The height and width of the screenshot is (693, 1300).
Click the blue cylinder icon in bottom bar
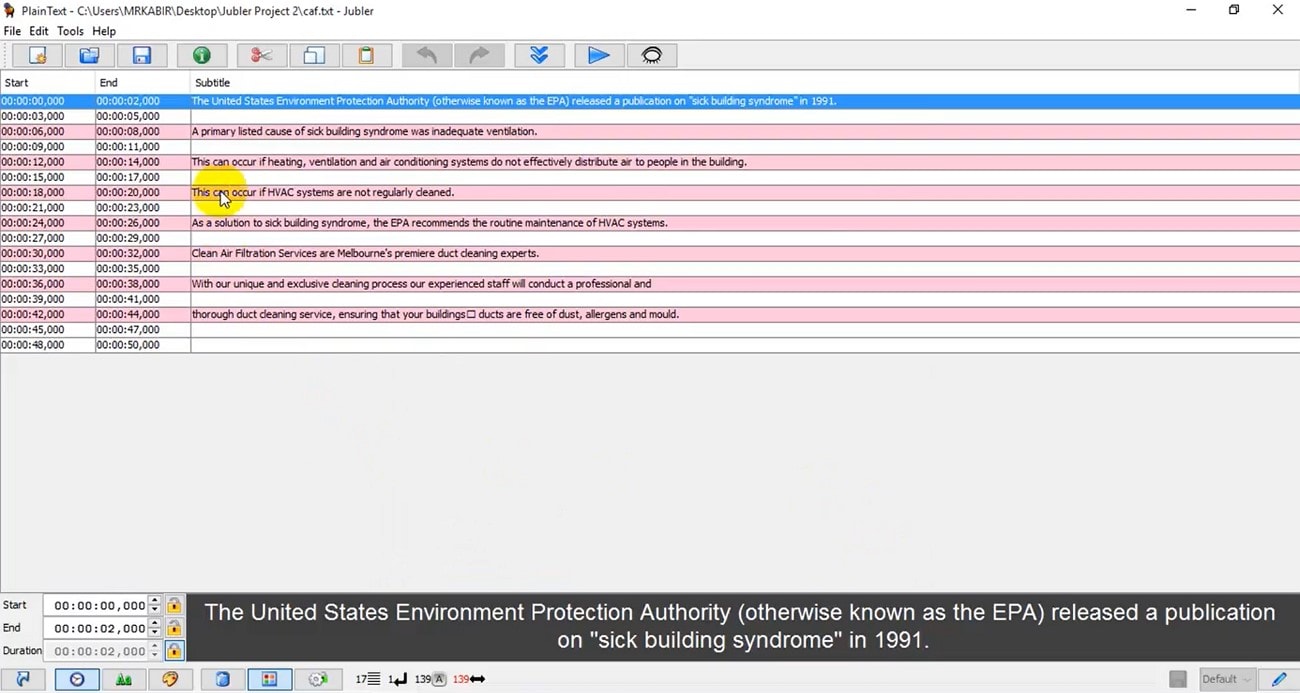point(223,679)
